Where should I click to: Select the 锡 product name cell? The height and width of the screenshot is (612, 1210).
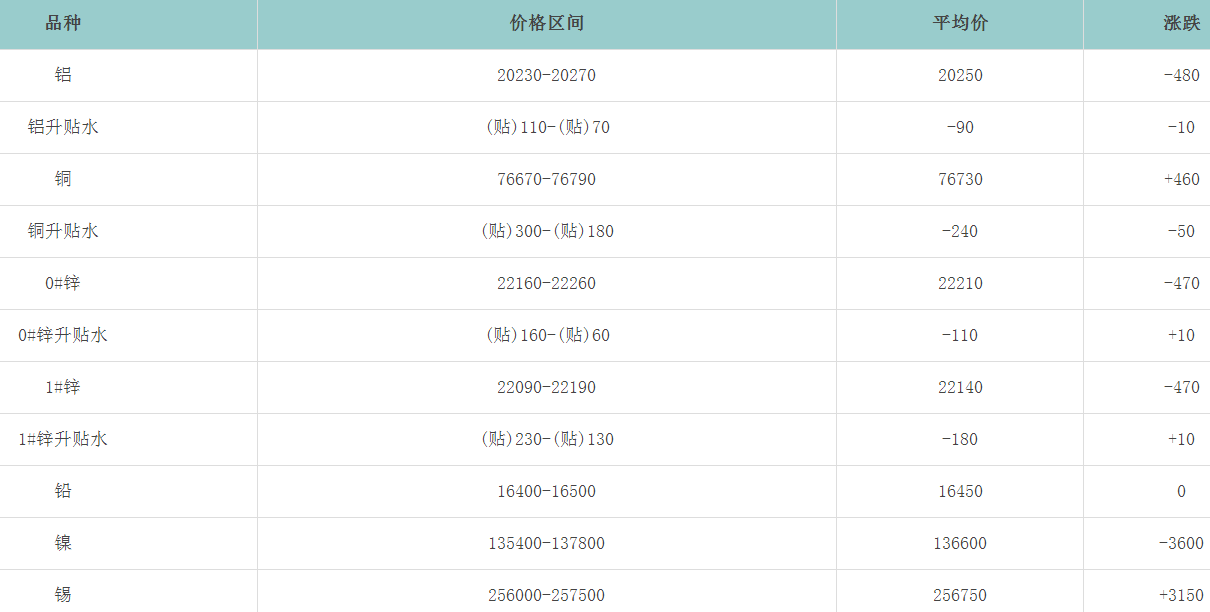click(x=63, y=595)
